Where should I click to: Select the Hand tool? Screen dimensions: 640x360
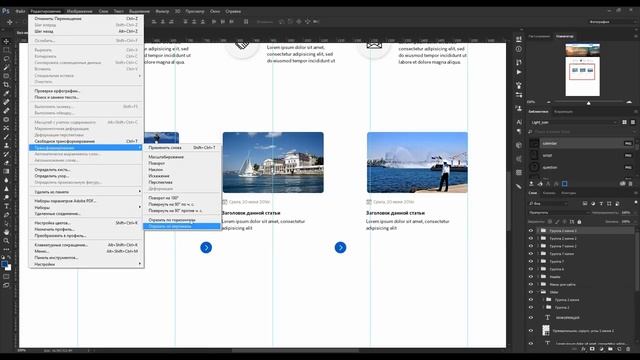point(6,232)
